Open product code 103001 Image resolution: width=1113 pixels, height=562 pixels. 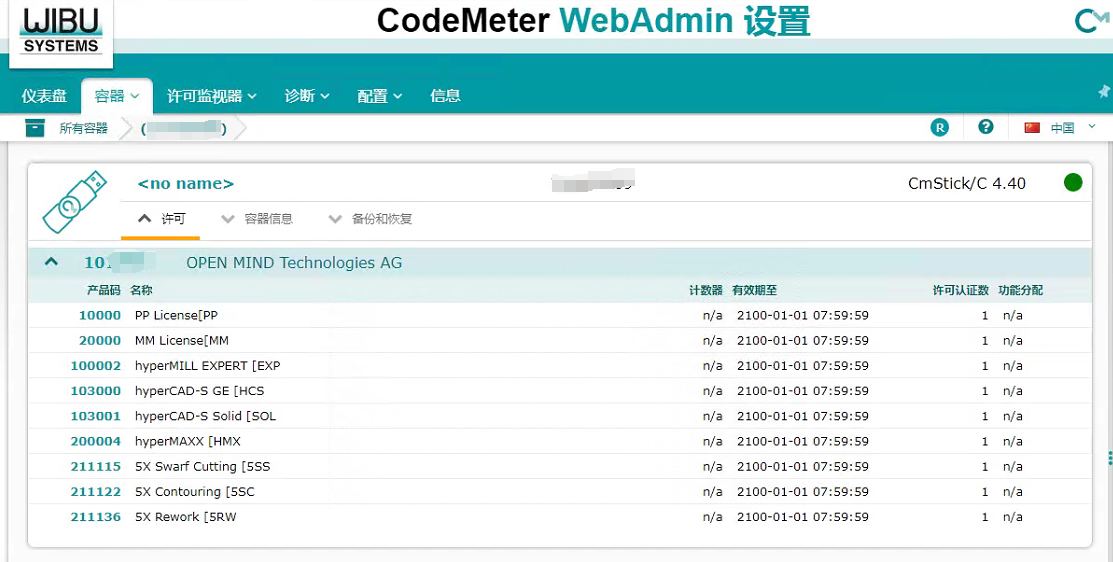pos(96,416)
